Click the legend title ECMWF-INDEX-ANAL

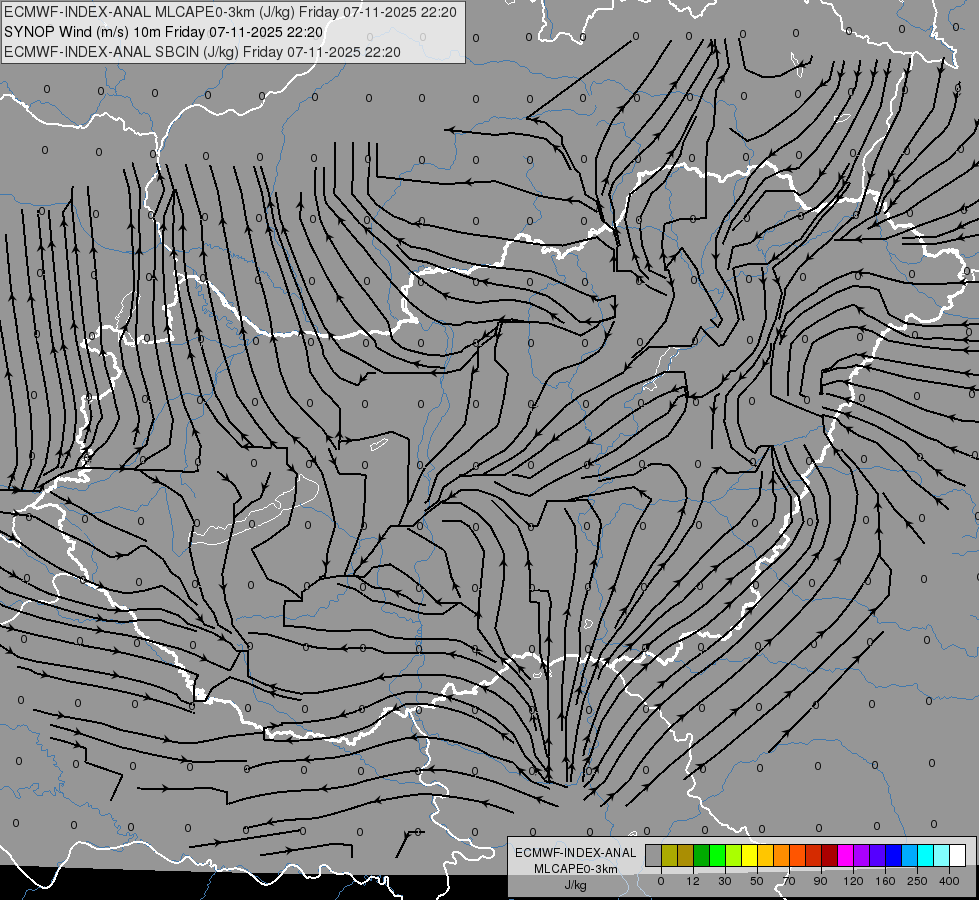[576, 853]
